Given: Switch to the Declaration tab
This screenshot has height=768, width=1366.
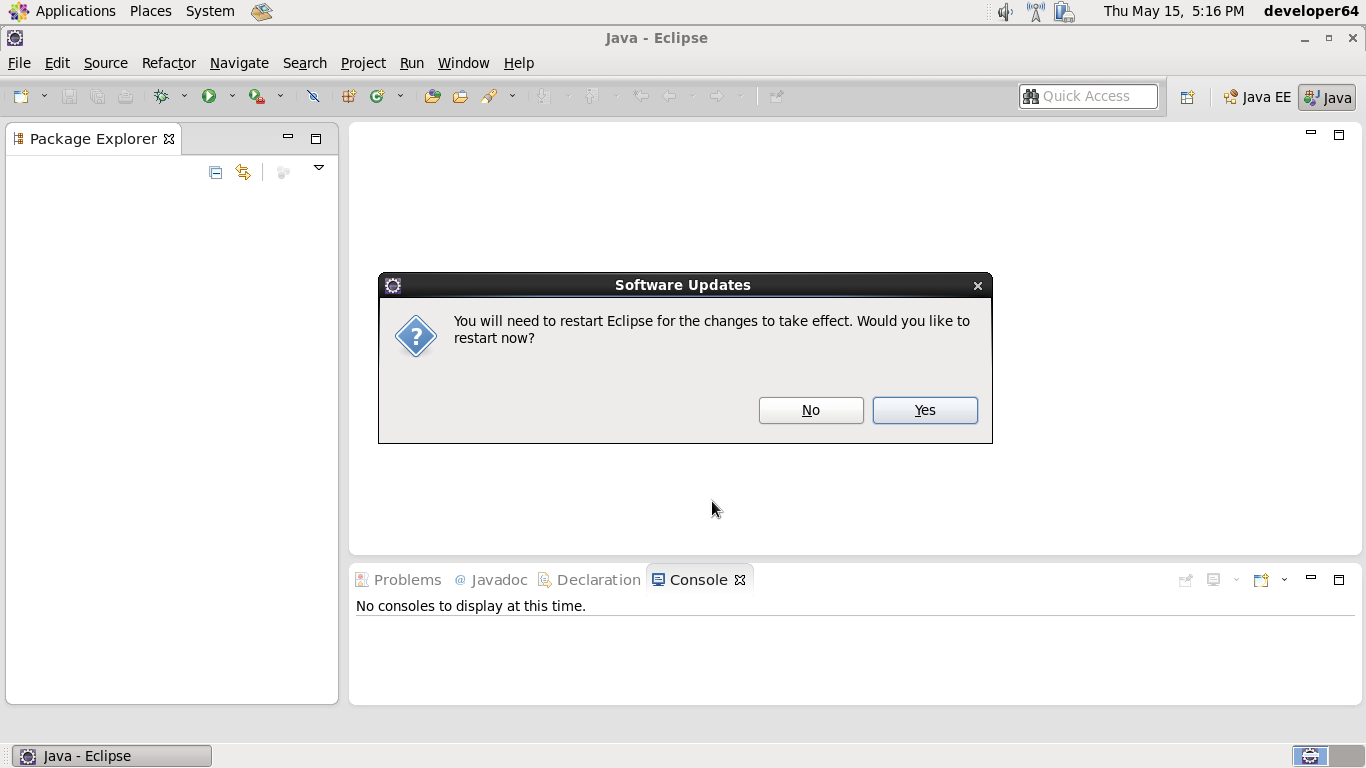Looking at the screenshot, I should click(589, 580).
